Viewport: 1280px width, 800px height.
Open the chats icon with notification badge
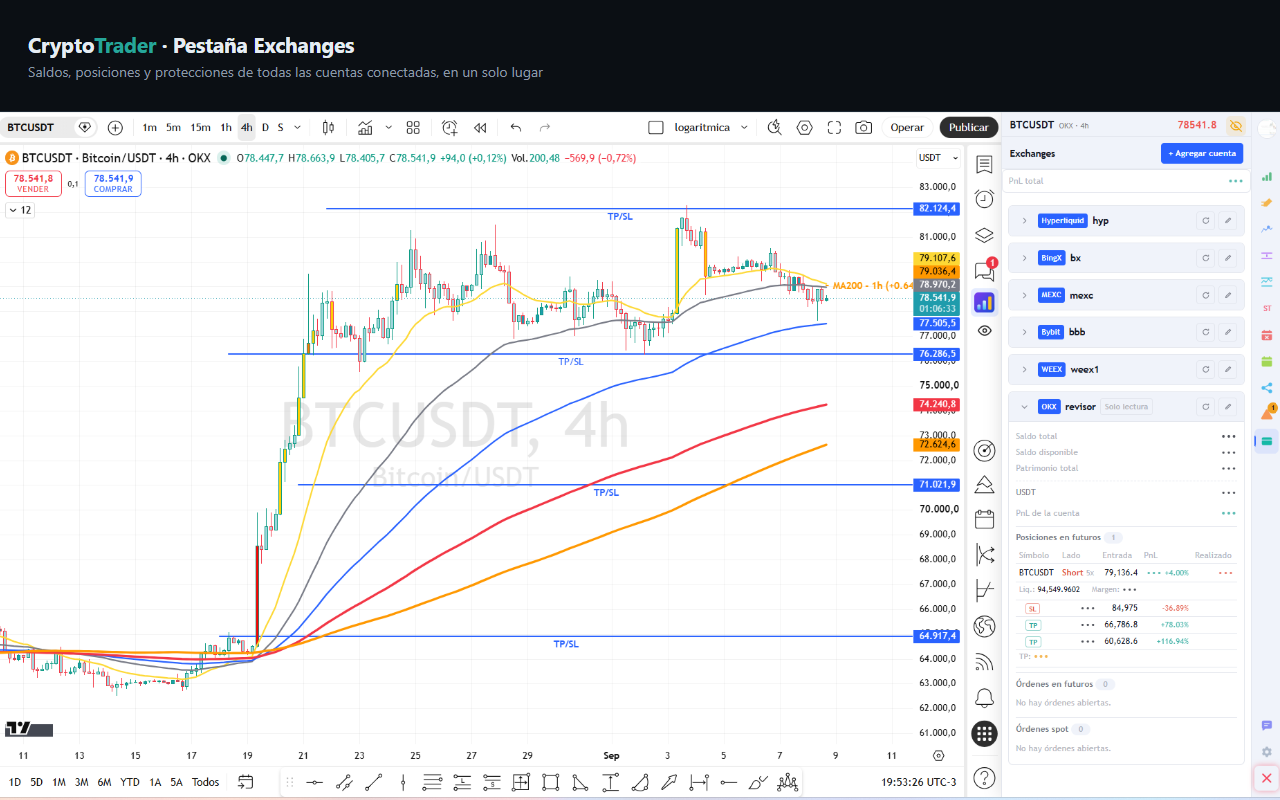pyautogui.click(x=984, y=270)
